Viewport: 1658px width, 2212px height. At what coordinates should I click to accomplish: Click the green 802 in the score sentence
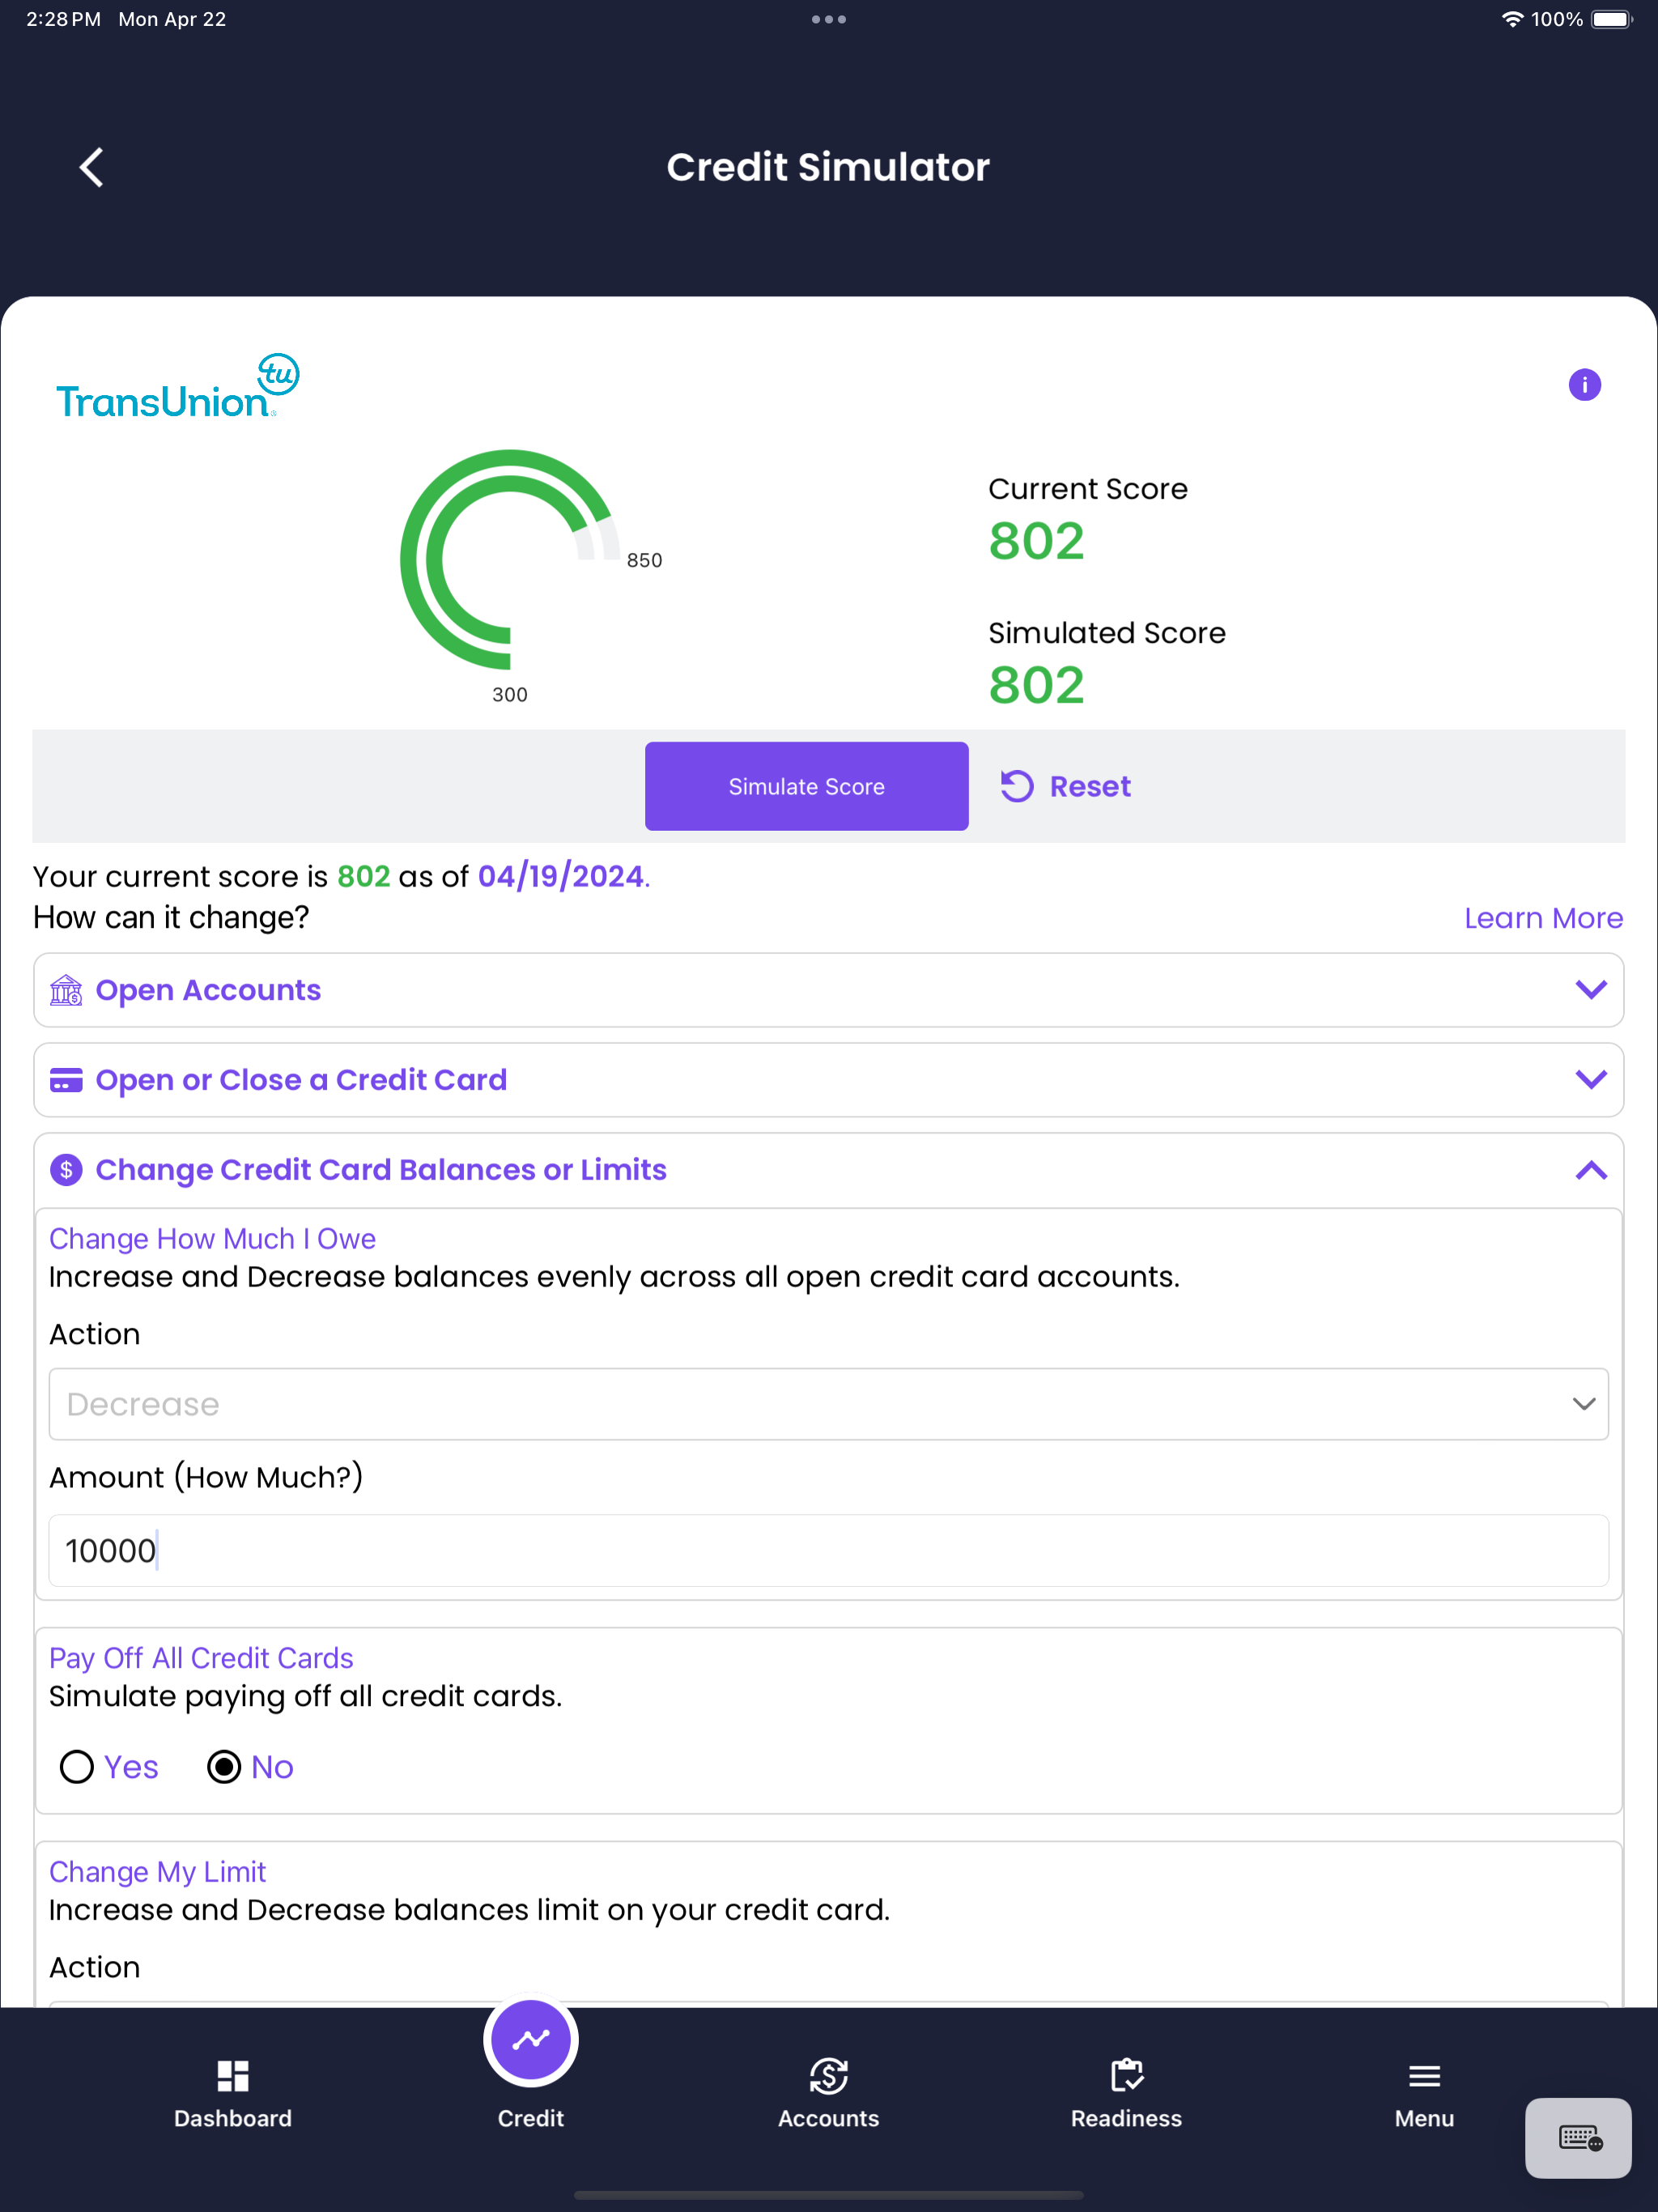tap(363, 876)
